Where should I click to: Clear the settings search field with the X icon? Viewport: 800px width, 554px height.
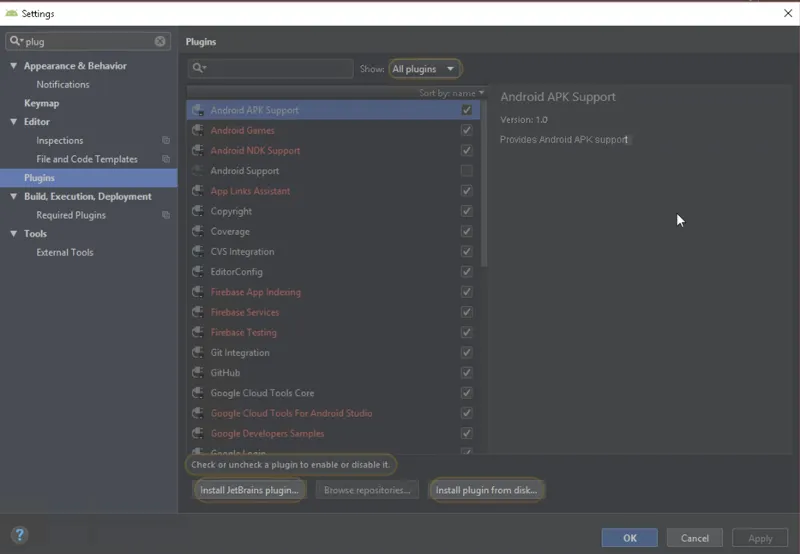tap(160, 41)
